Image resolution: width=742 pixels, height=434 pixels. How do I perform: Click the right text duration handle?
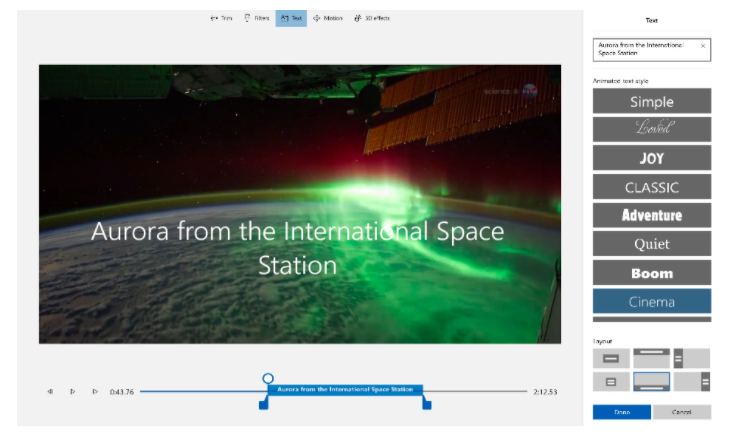point(427,404)
